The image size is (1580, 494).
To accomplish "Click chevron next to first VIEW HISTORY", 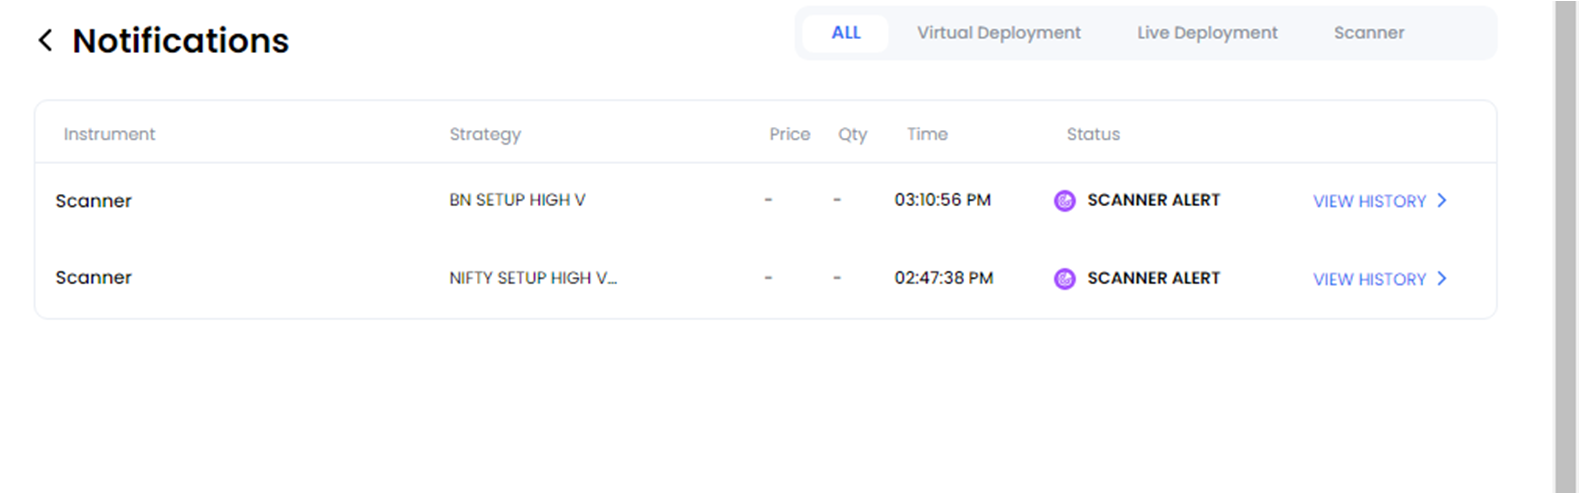I will click(x=1442, y=200).
